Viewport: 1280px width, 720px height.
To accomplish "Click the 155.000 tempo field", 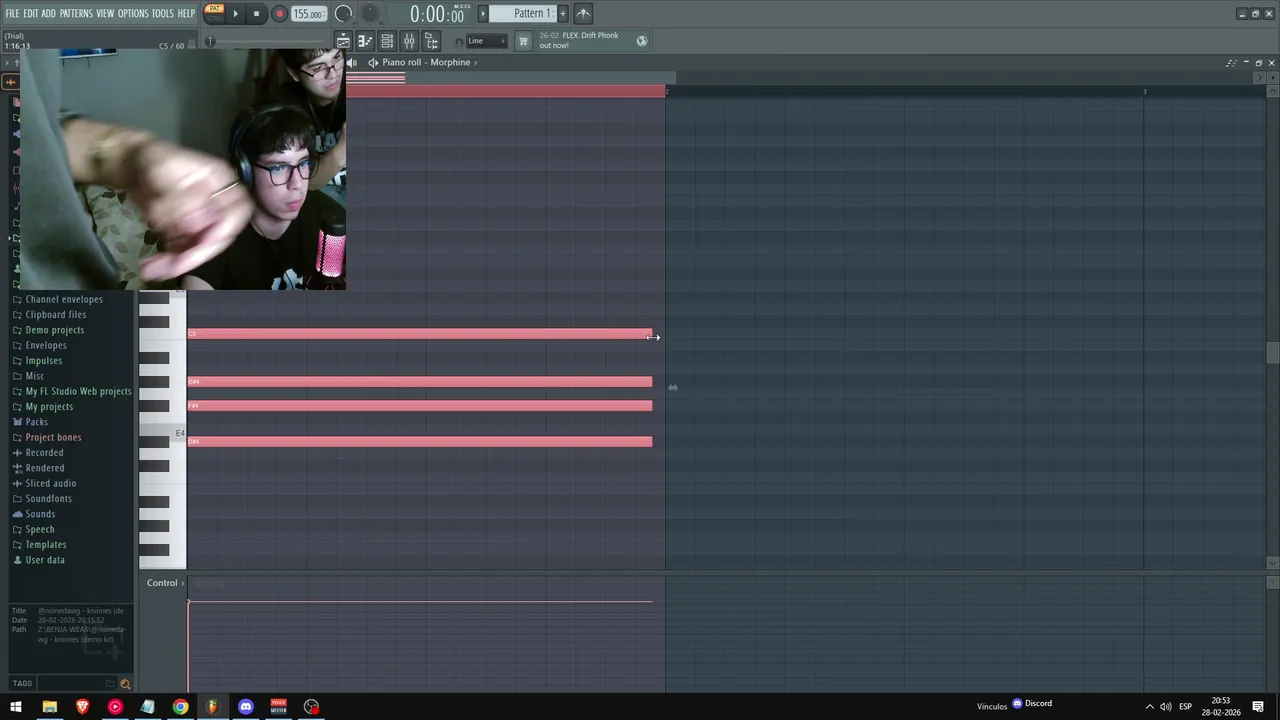I will (x=308, y=14).
